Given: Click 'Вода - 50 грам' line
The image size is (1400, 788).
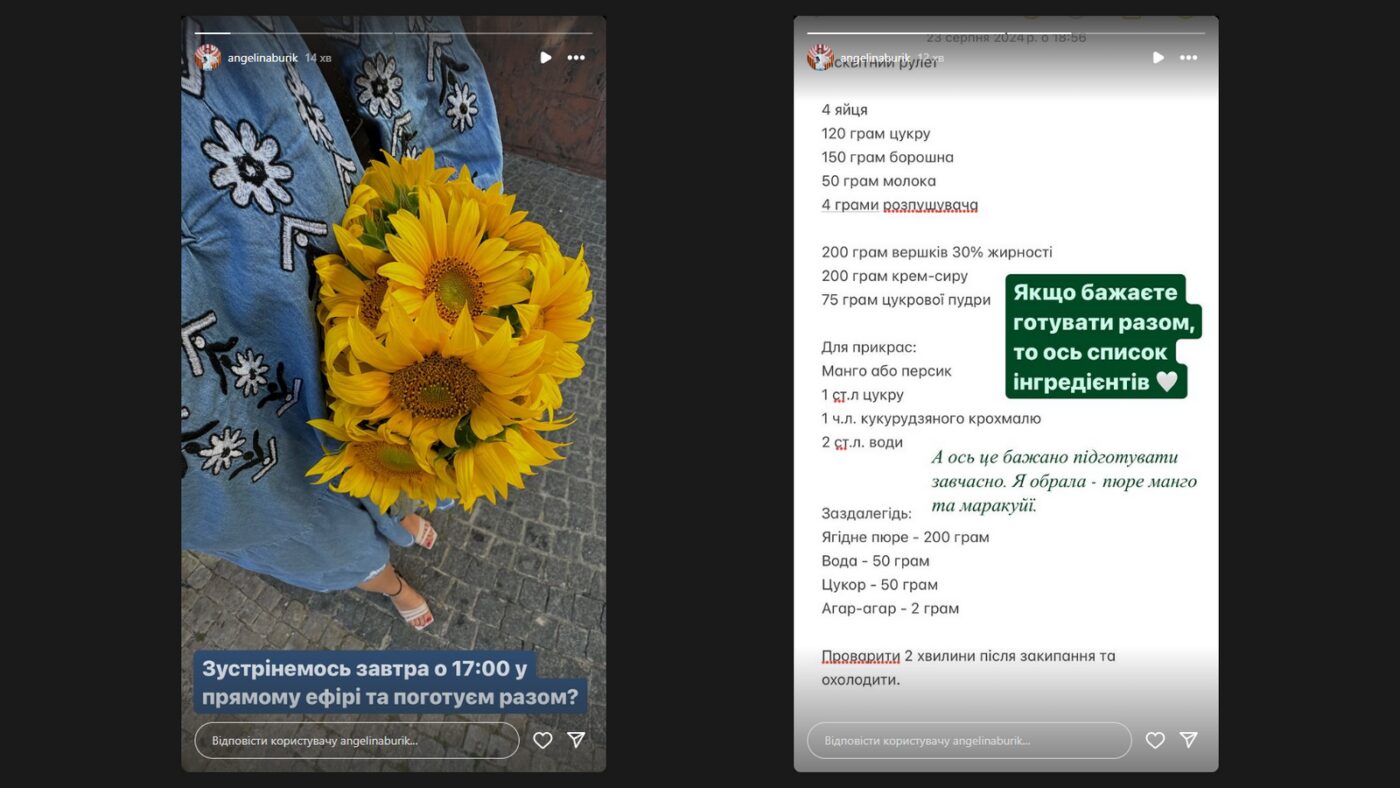Looking at the screenshot, I should pos(875,561).
